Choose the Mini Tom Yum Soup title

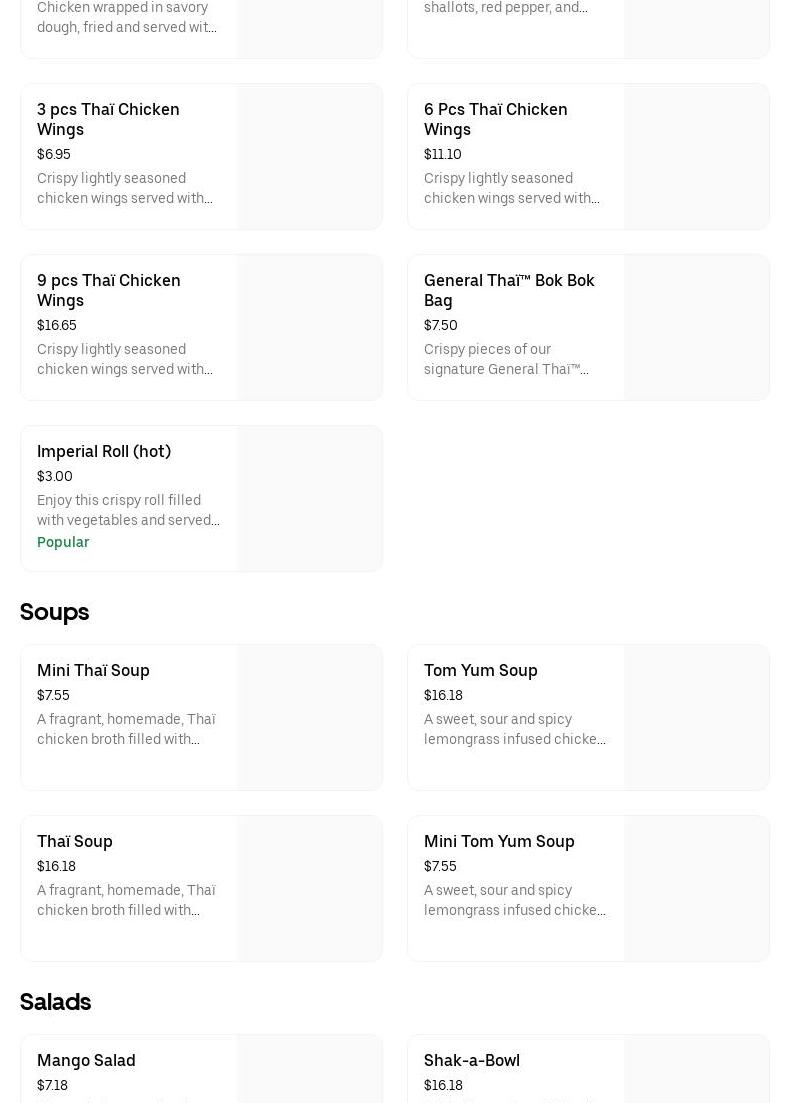click(x=499, y=841)
